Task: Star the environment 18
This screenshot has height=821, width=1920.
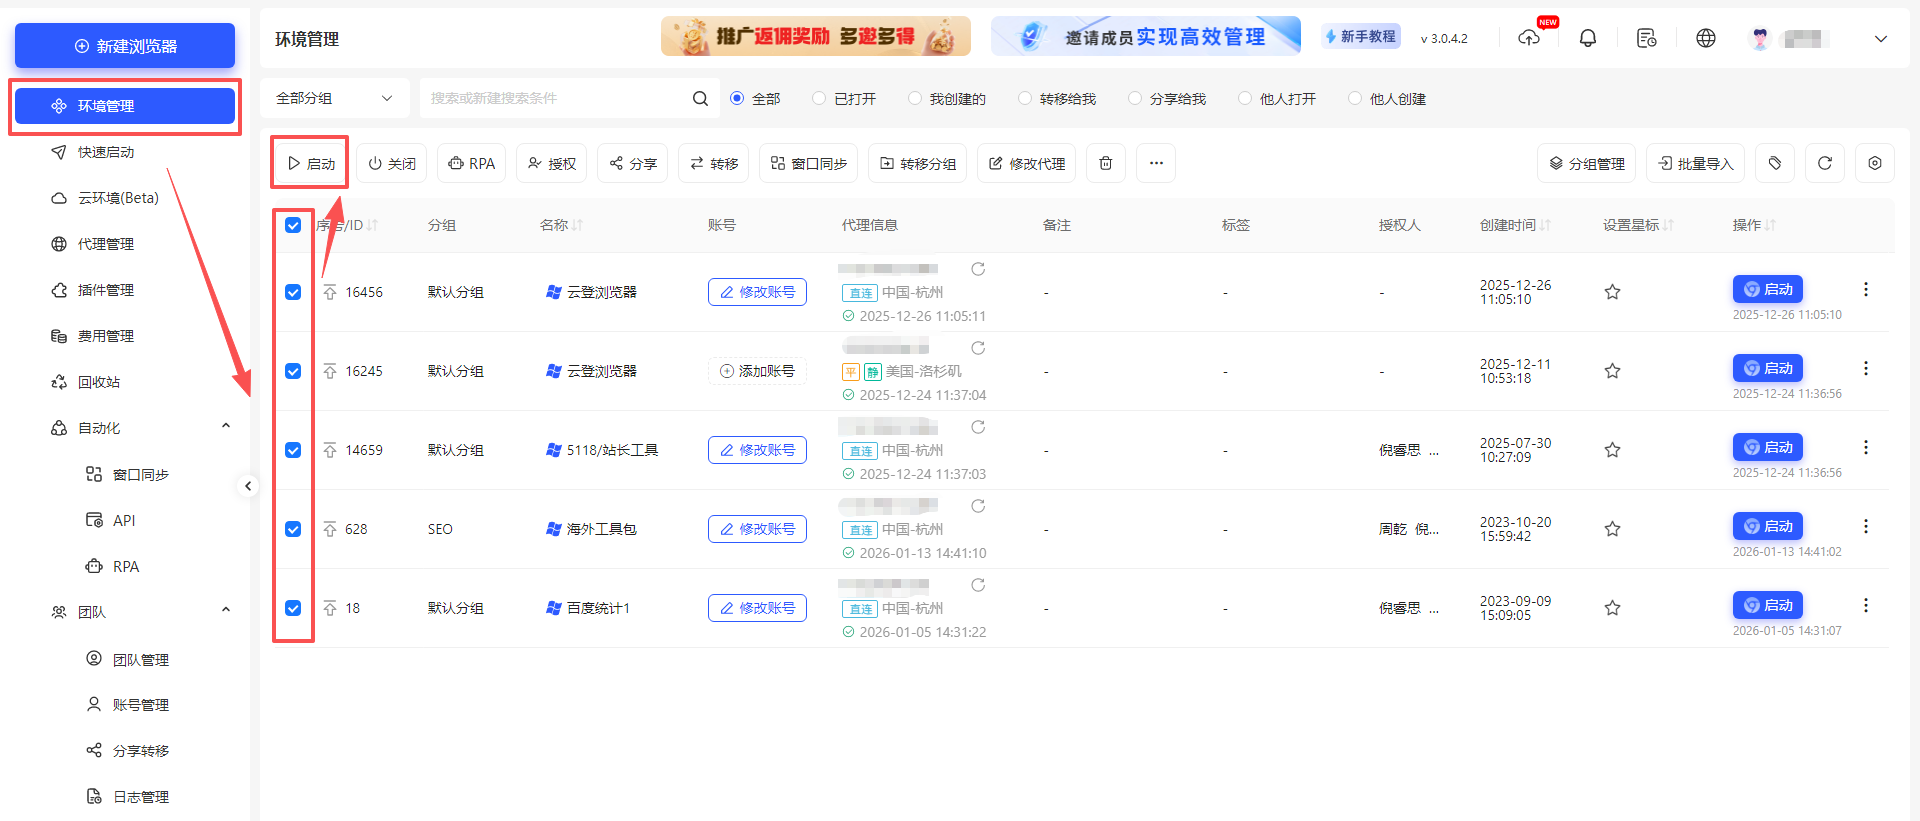Action: click(x=1612, y=608)
